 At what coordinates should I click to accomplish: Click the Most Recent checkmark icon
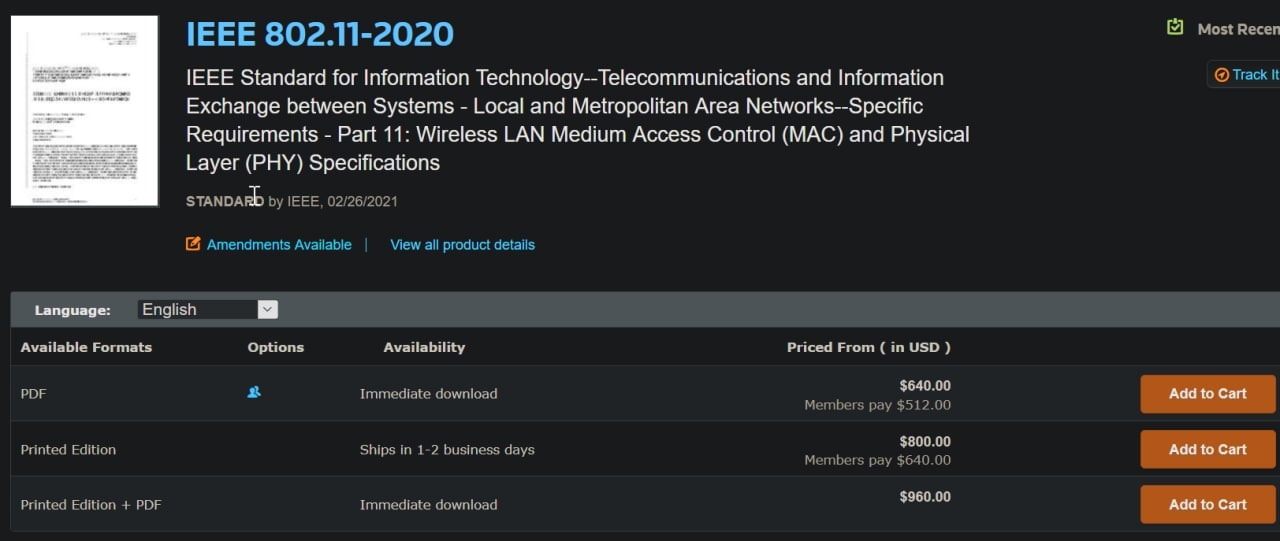[x=1175, y=27]
